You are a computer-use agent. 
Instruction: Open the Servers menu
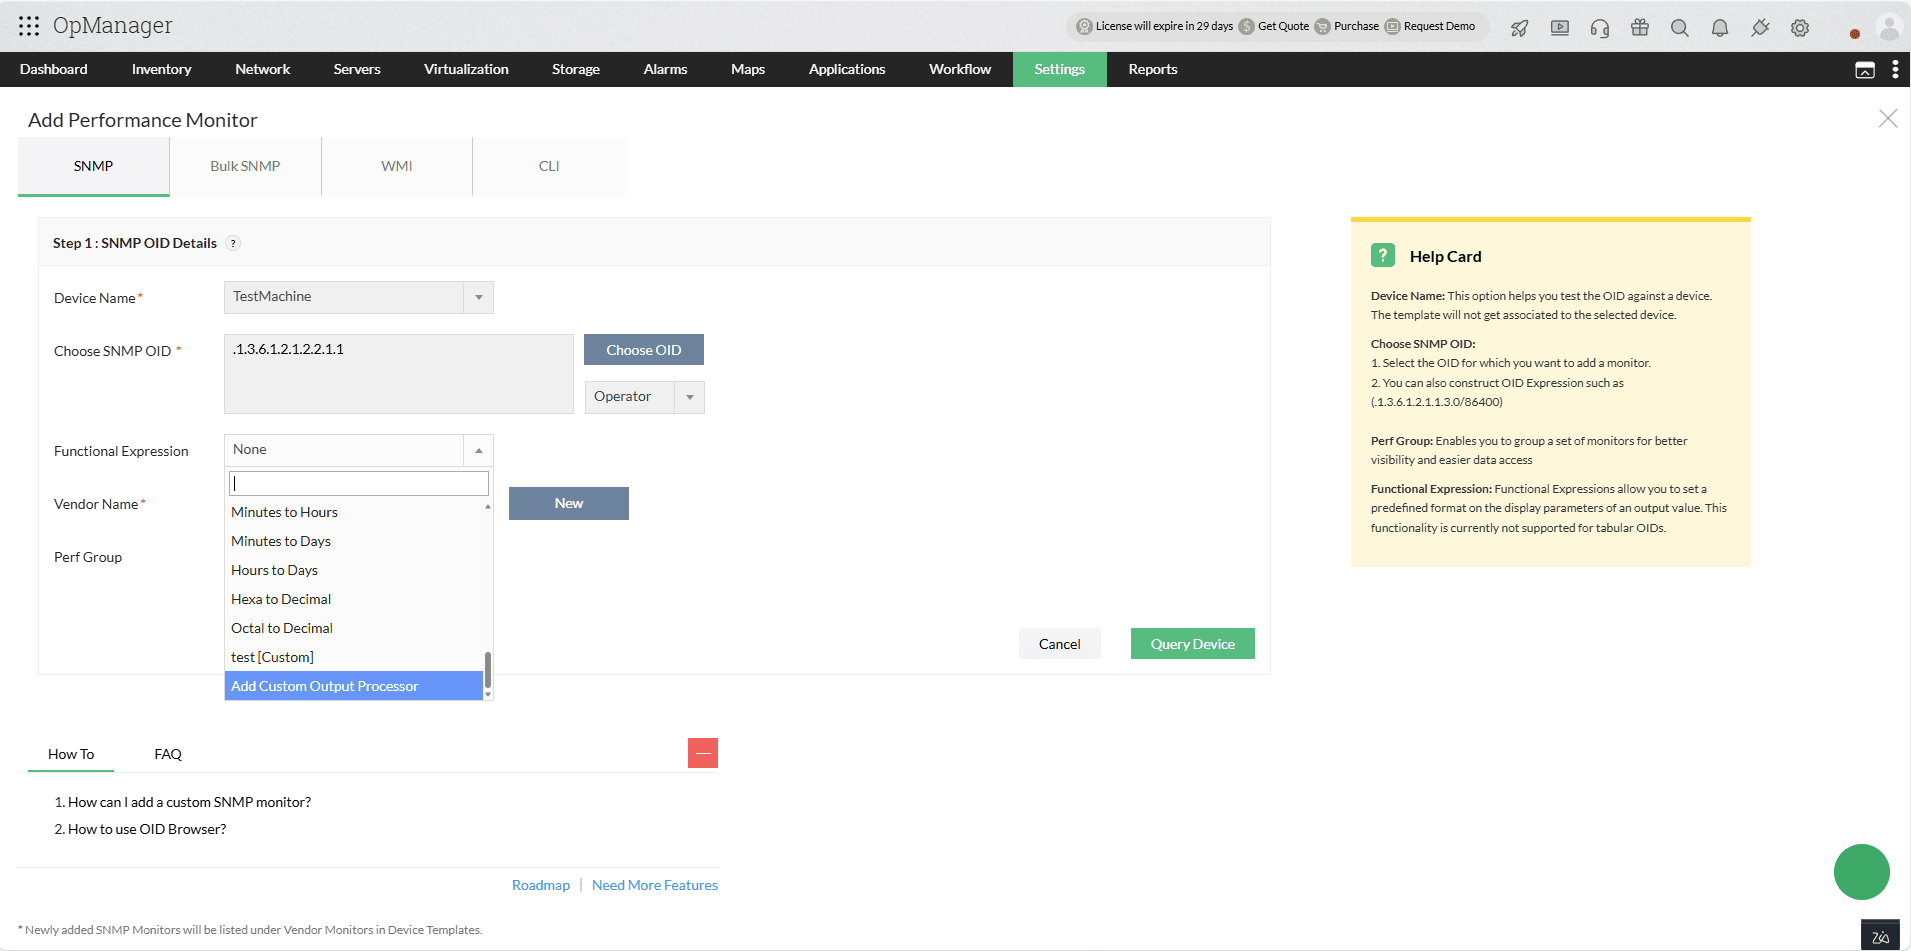357,69
